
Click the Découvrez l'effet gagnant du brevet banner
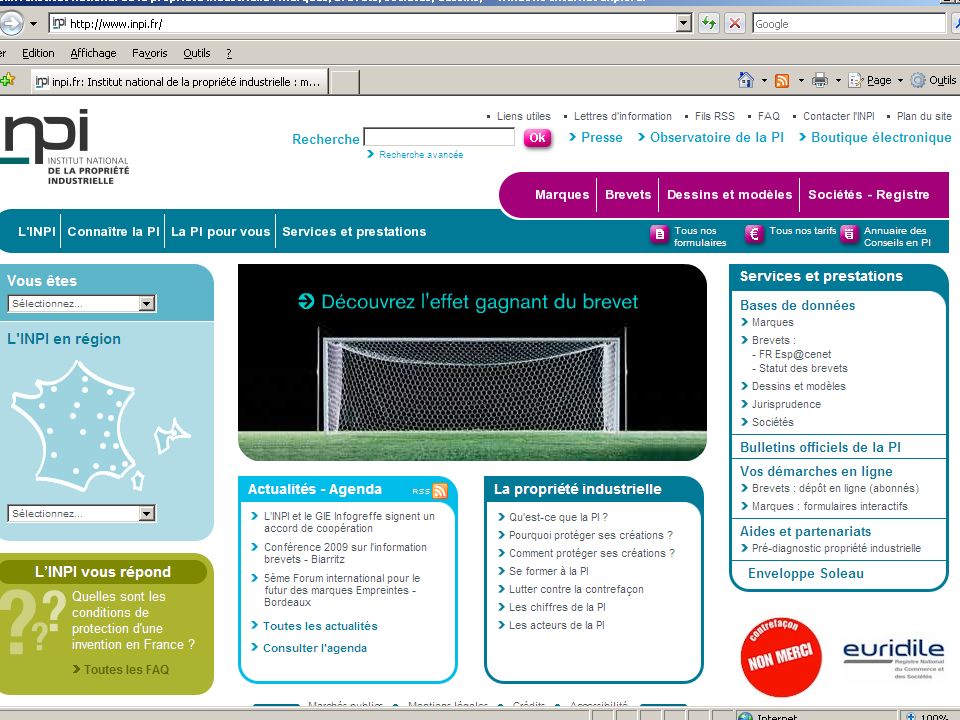pyautogui.click(x=472, y=362)
